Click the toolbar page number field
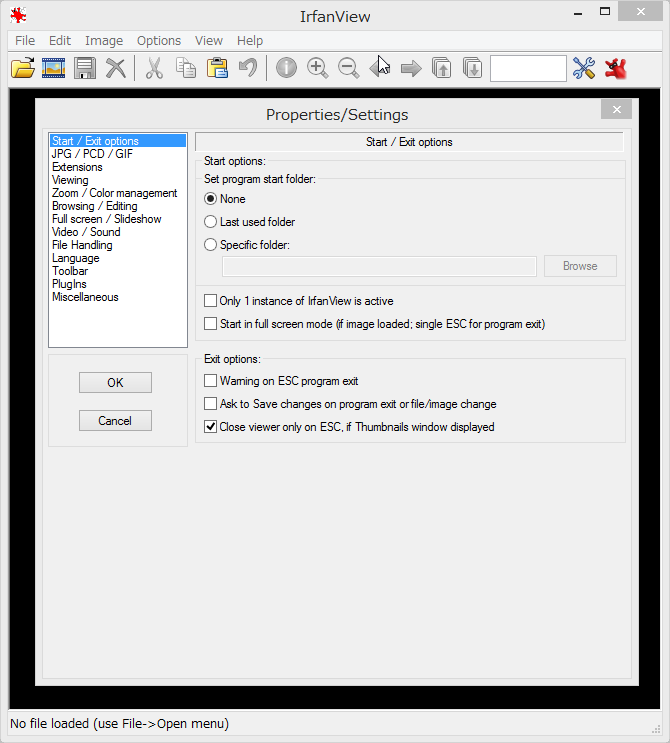 click(x=528, y=68)
